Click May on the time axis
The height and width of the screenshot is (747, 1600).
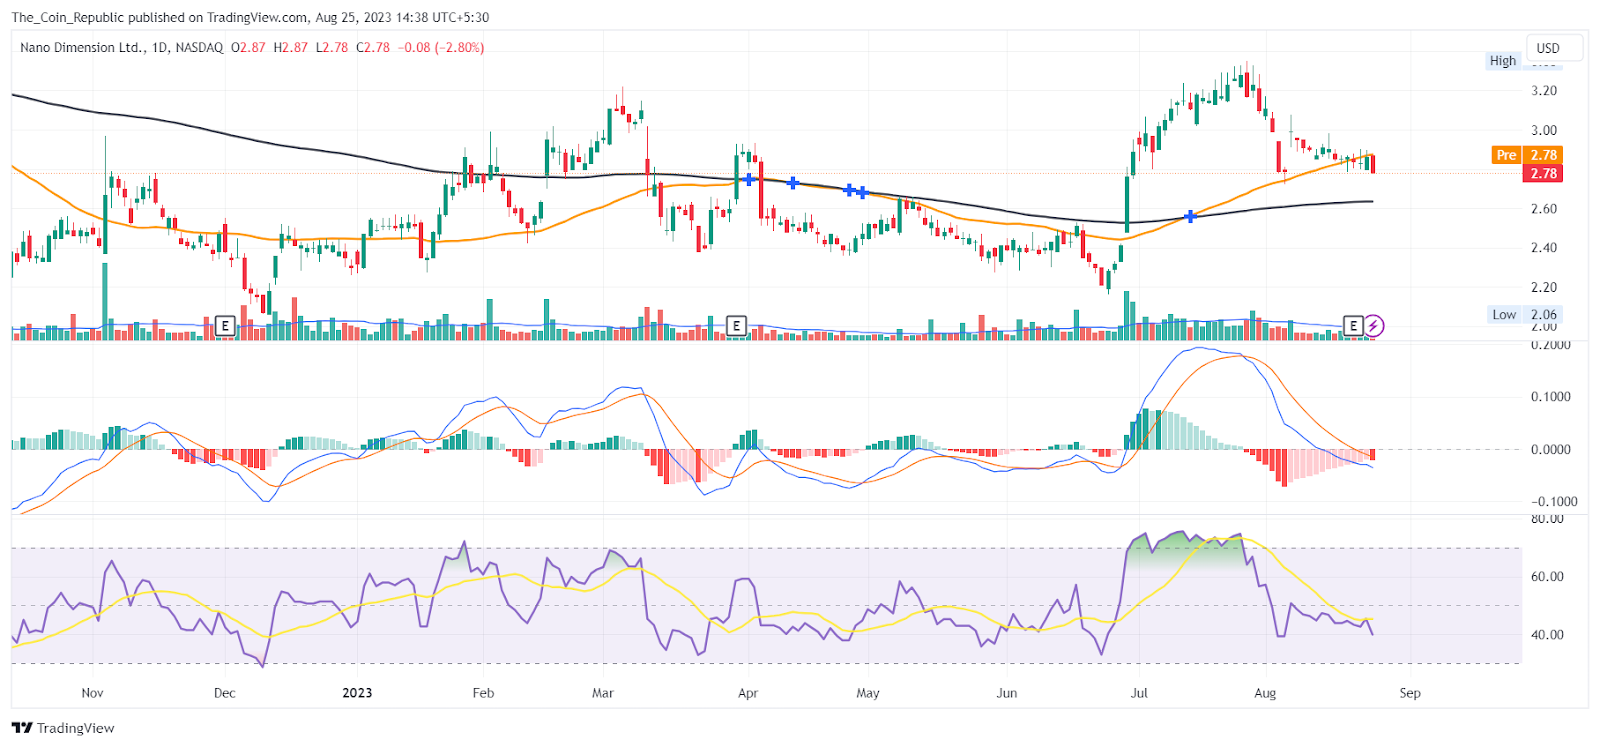pyautogui.click(x=868, y=693)
